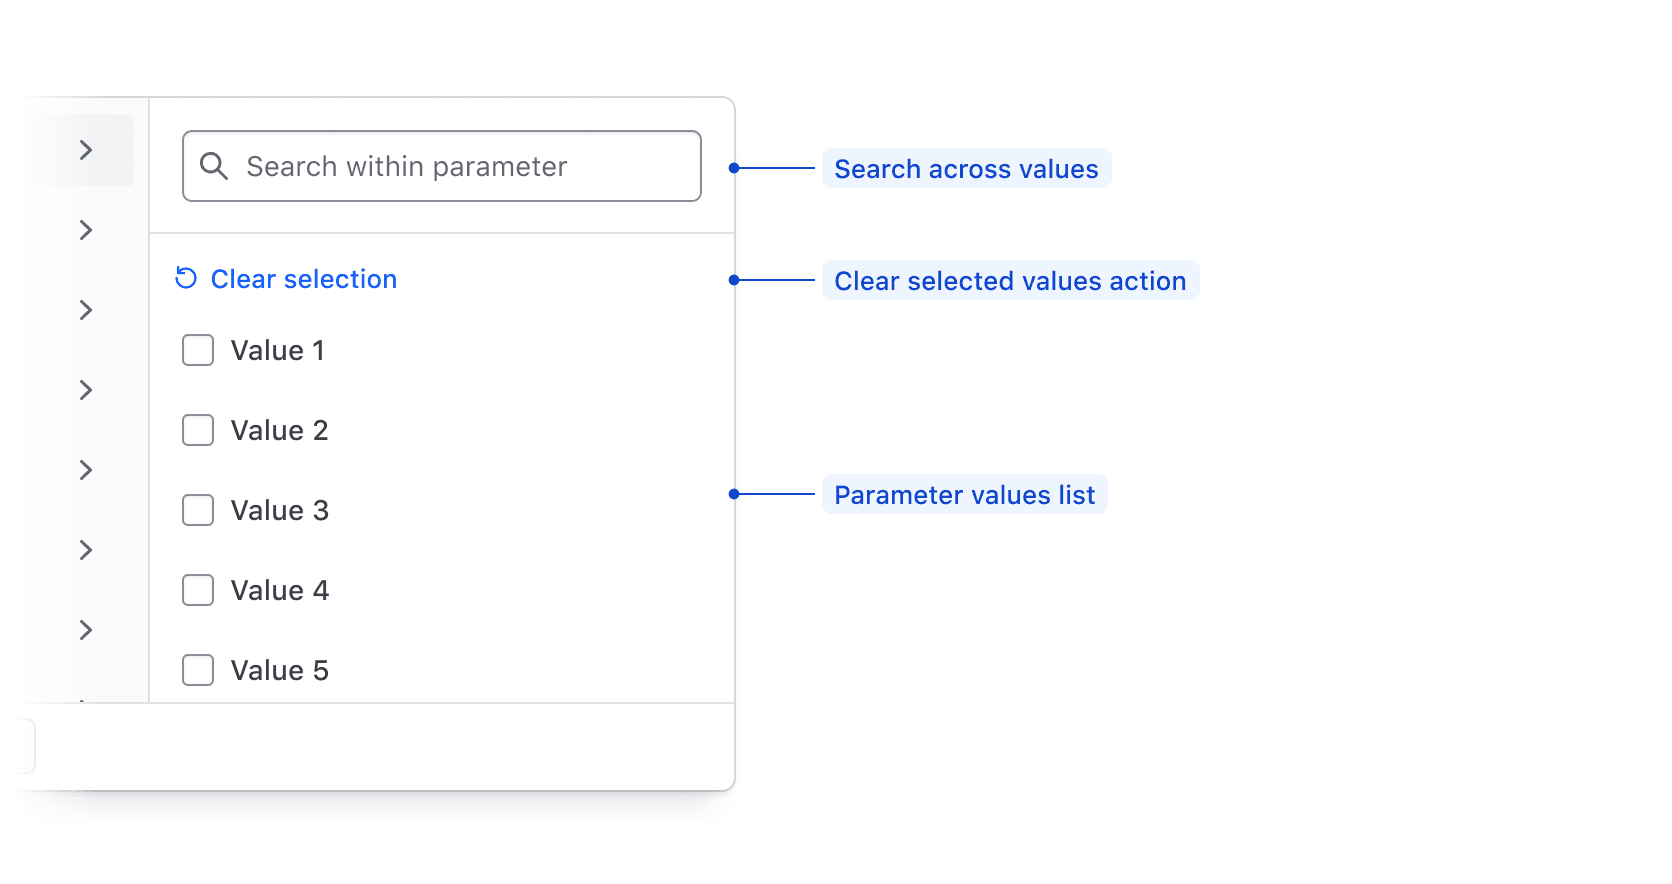Click the Parameter values list annotation label

click(964, 495)
